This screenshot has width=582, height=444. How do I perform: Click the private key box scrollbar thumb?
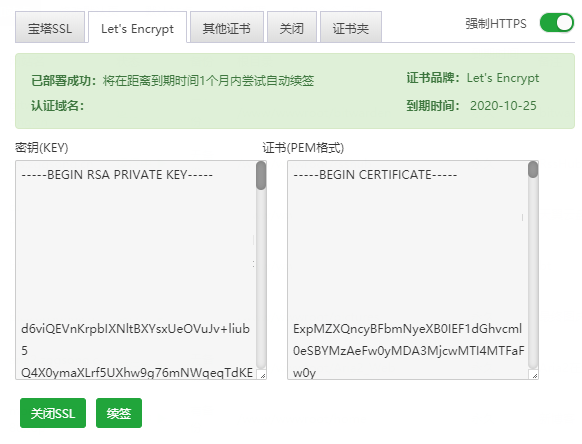click(261, 176)
